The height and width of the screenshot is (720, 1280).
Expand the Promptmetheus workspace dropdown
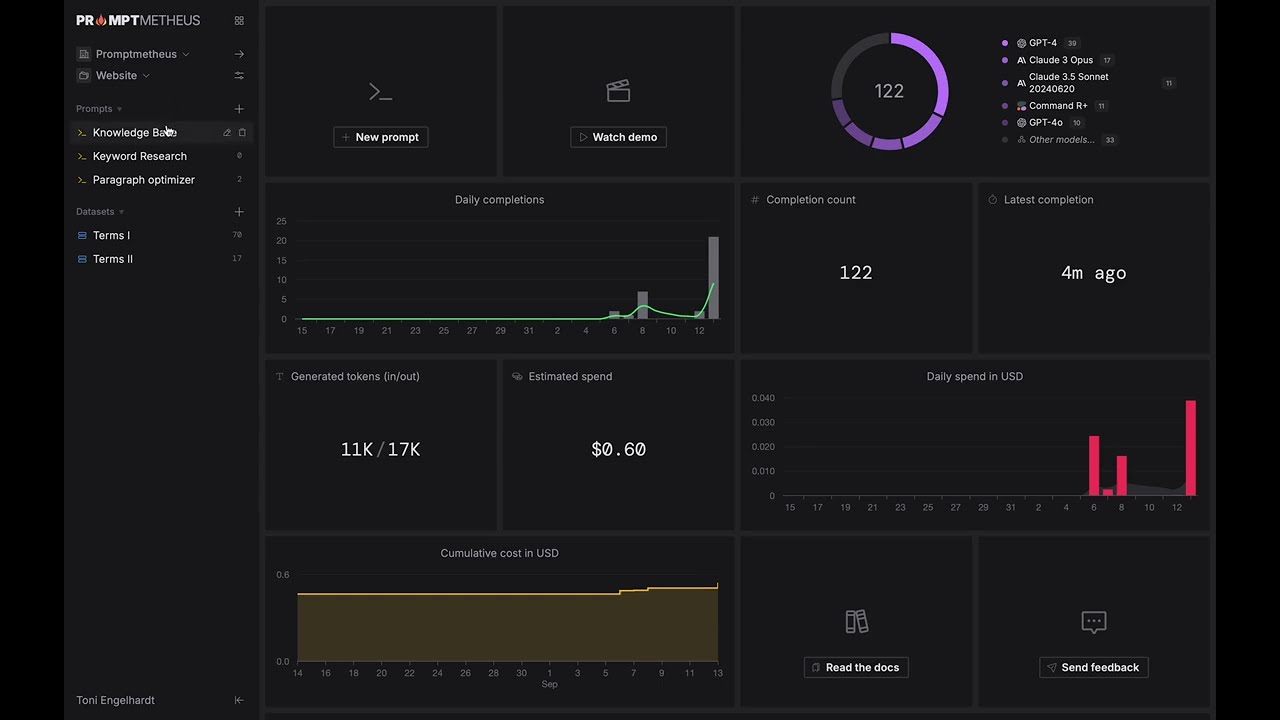click(186, 54)
